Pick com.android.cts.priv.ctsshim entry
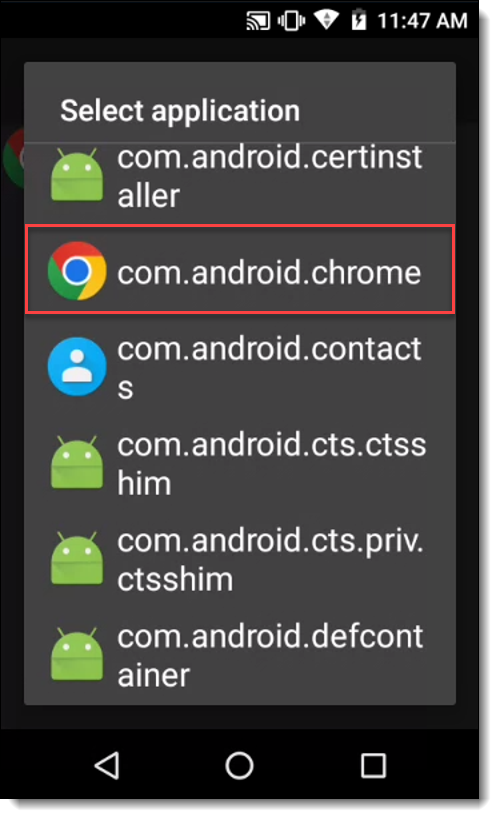Screen dimensions: 499x819 point(240,559)
